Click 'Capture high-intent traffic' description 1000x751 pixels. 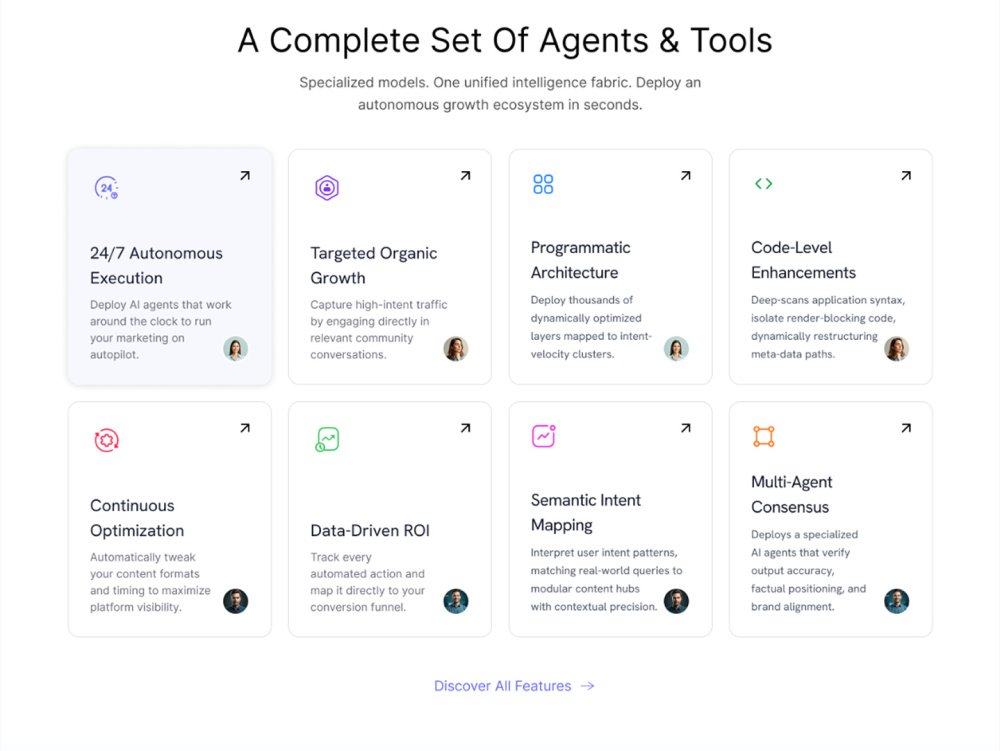[379, 330]
